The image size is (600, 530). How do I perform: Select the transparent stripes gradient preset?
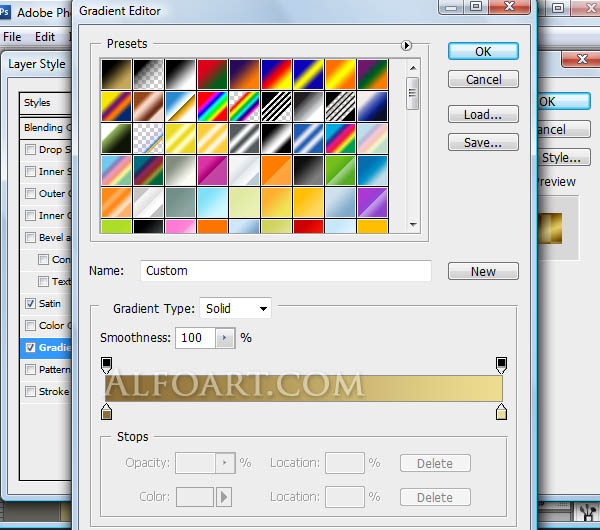pyautogui.click(x=277, y=106)
